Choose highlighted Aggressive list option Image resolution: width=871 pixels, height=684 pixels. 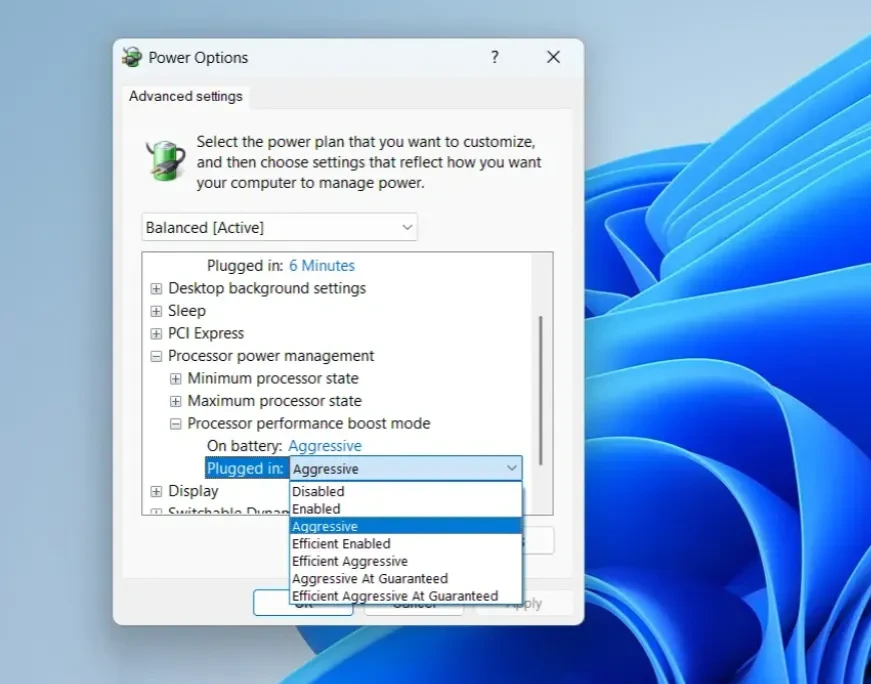pyautogui.click(x=406, y=526)
